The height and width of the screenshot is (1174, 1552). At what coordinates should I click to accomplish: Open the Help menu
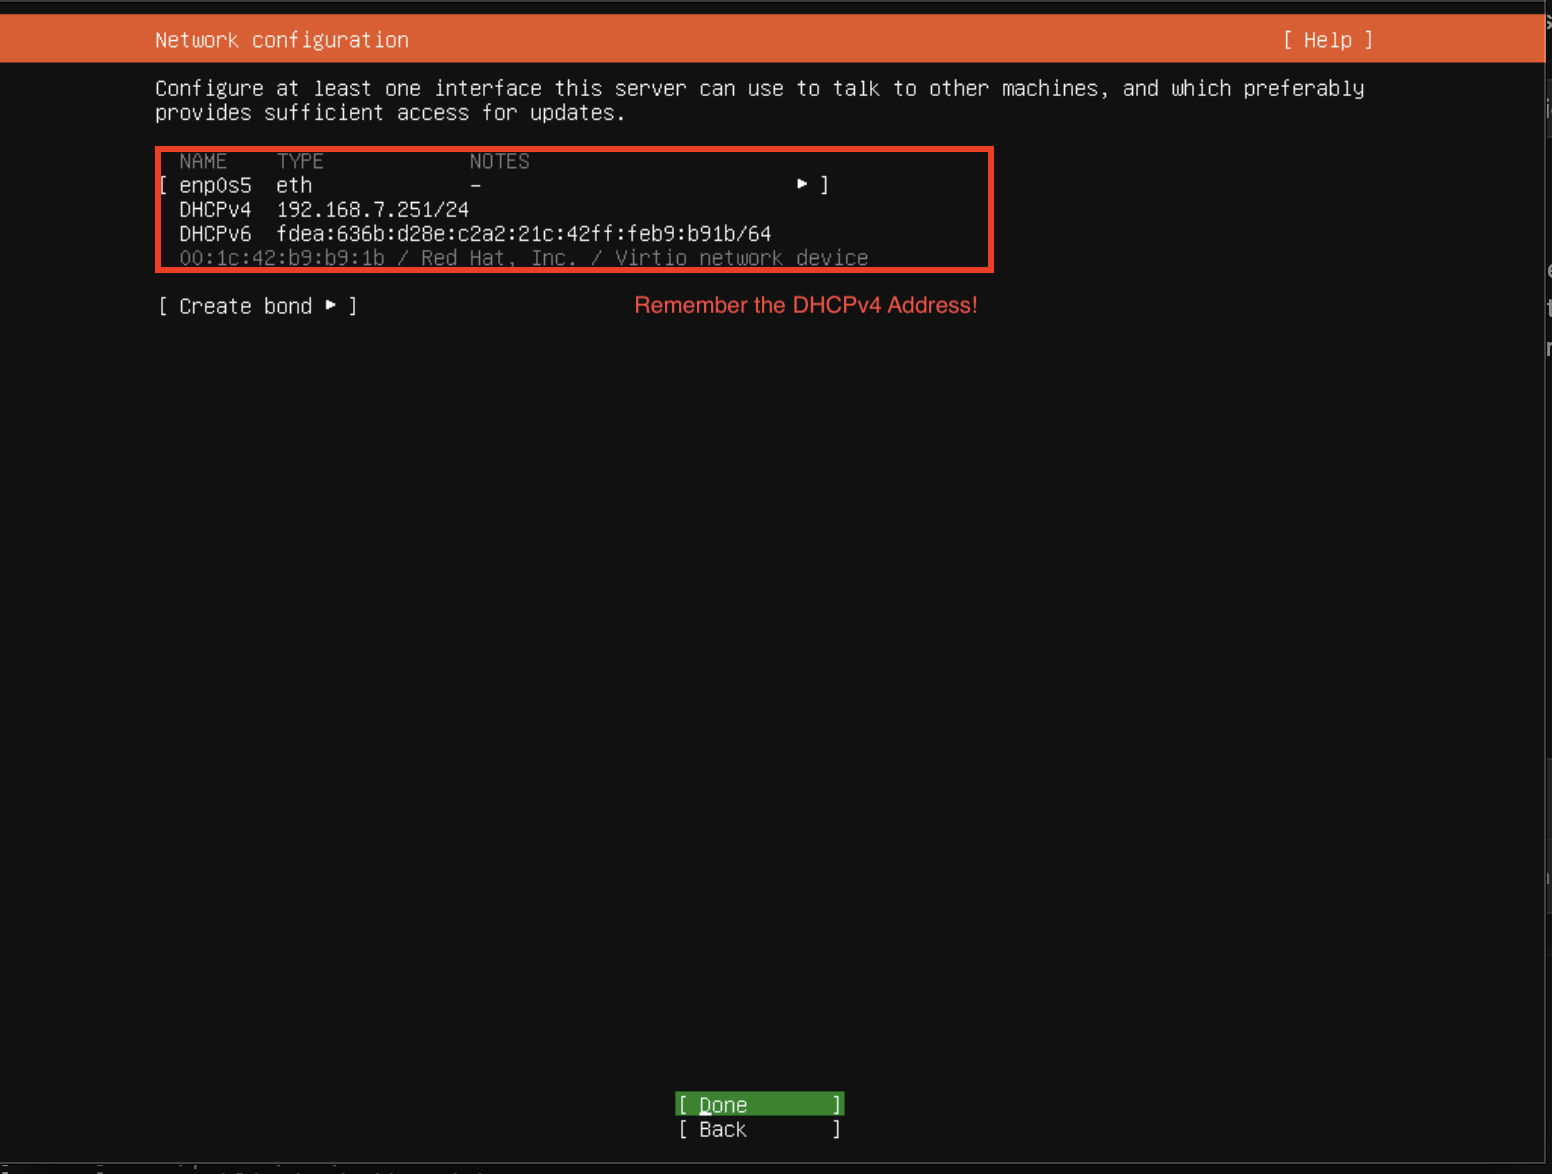point(1327,40)
